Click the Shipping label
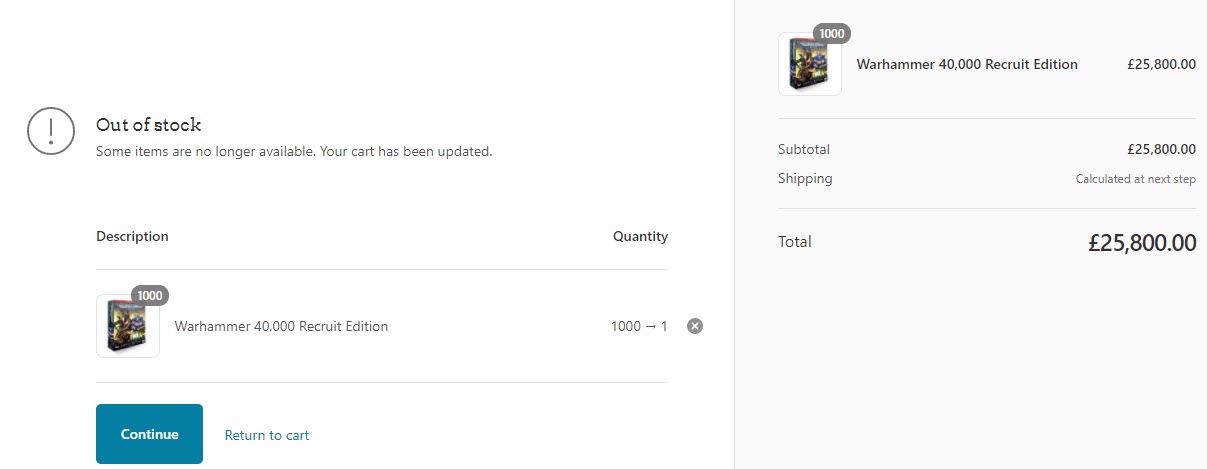 point(805,179)
